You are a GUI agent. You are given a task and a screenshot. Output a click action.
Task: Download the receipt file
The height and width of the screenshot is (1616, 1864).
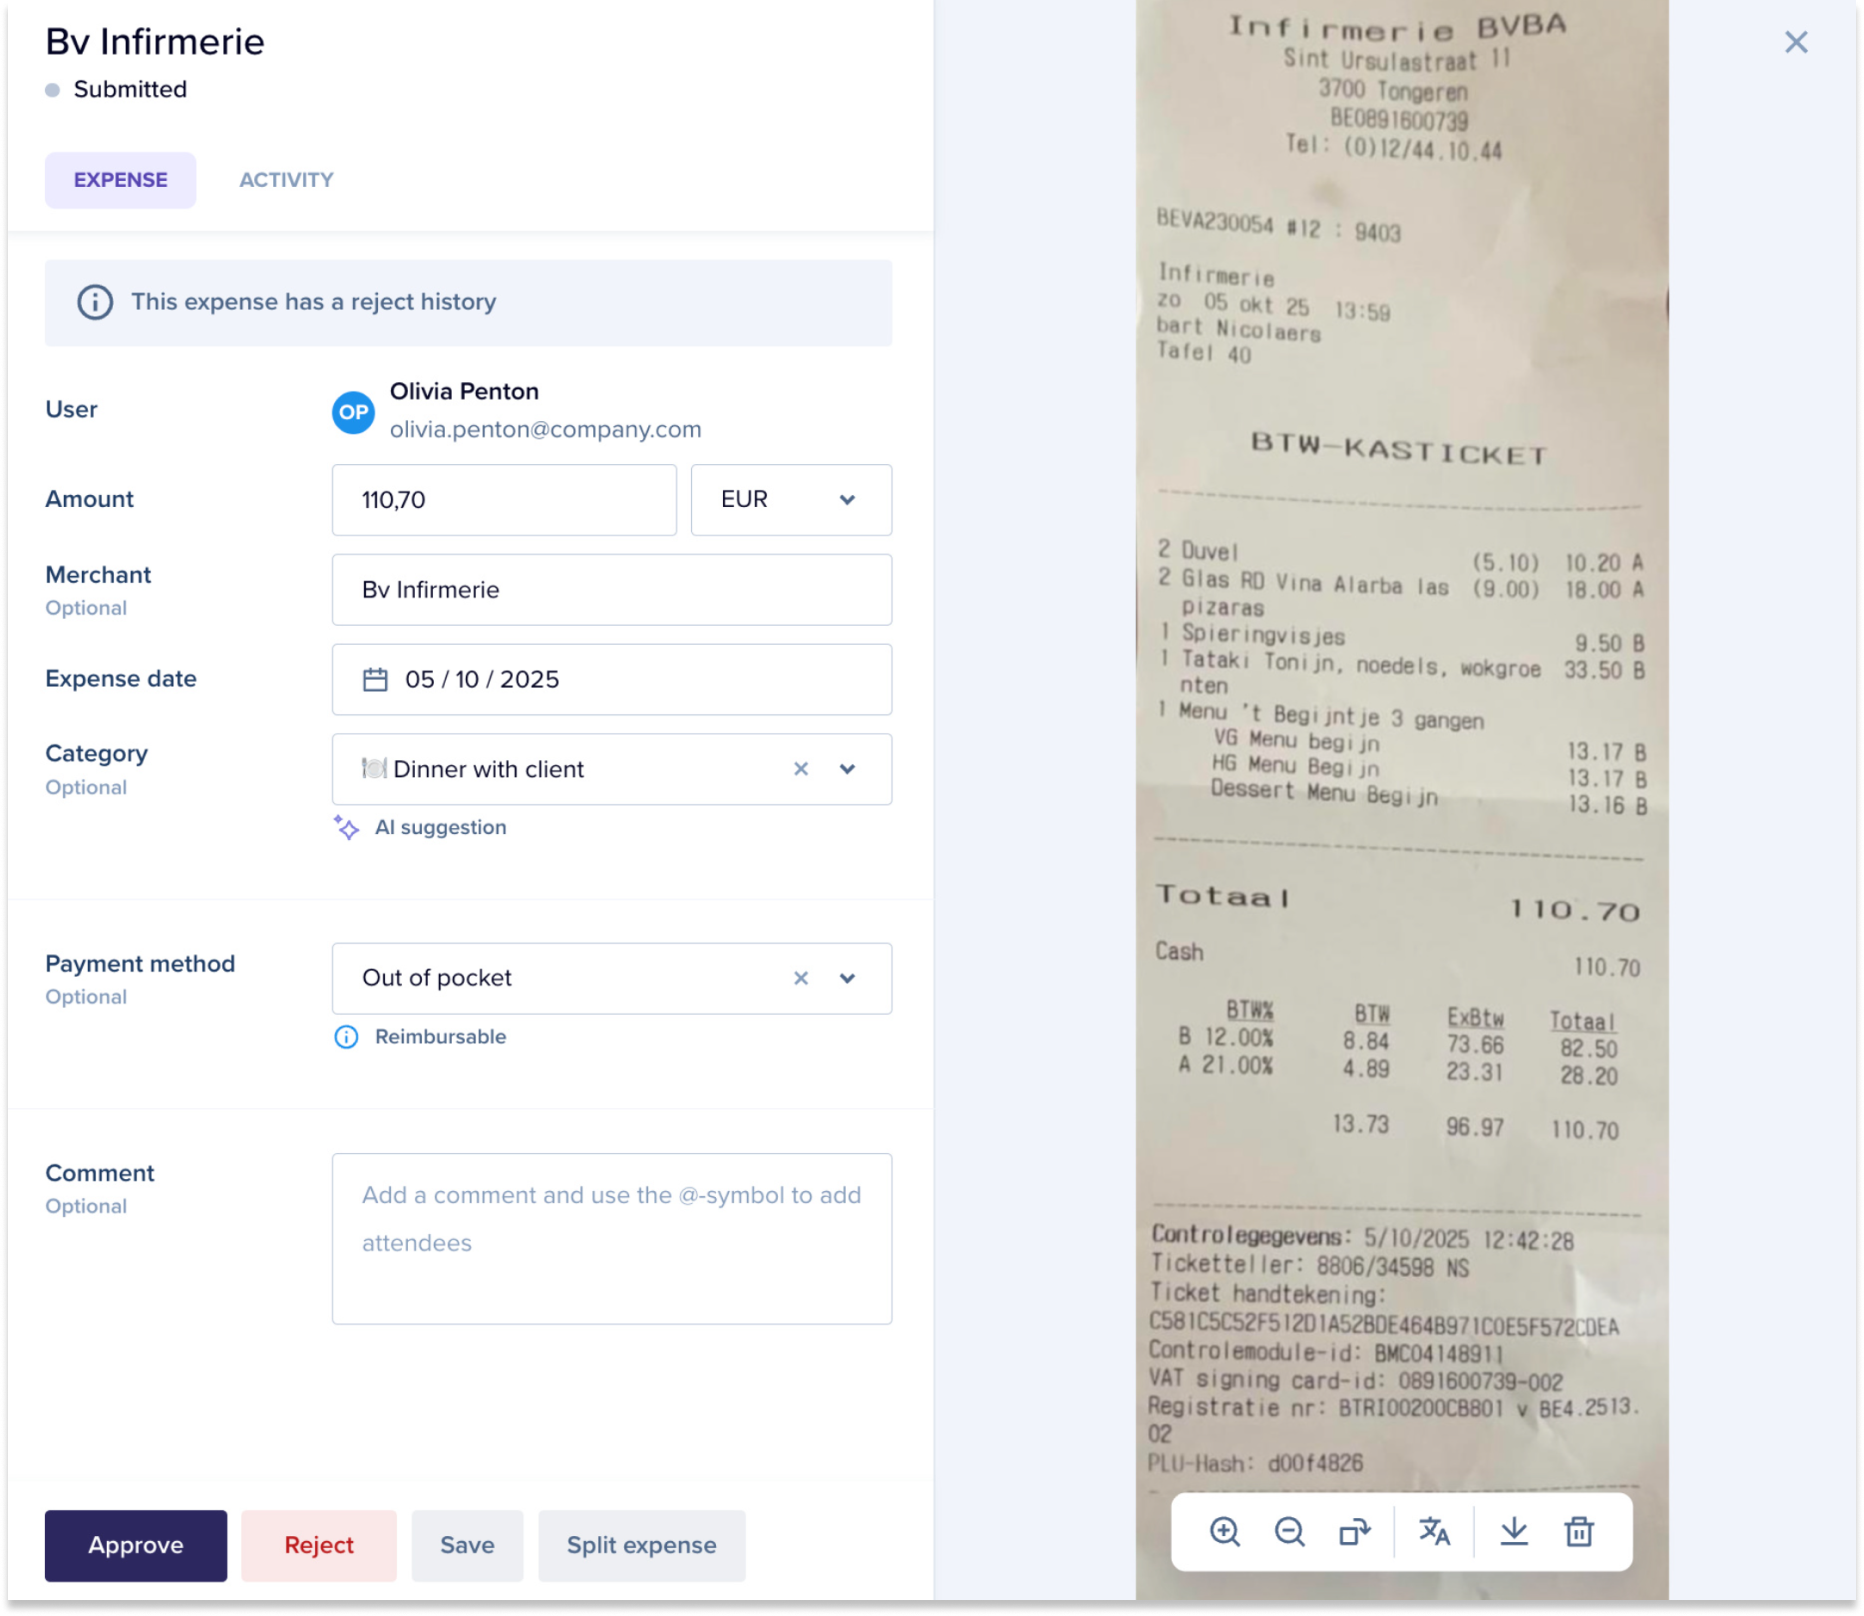[x=1514, y=1531]
